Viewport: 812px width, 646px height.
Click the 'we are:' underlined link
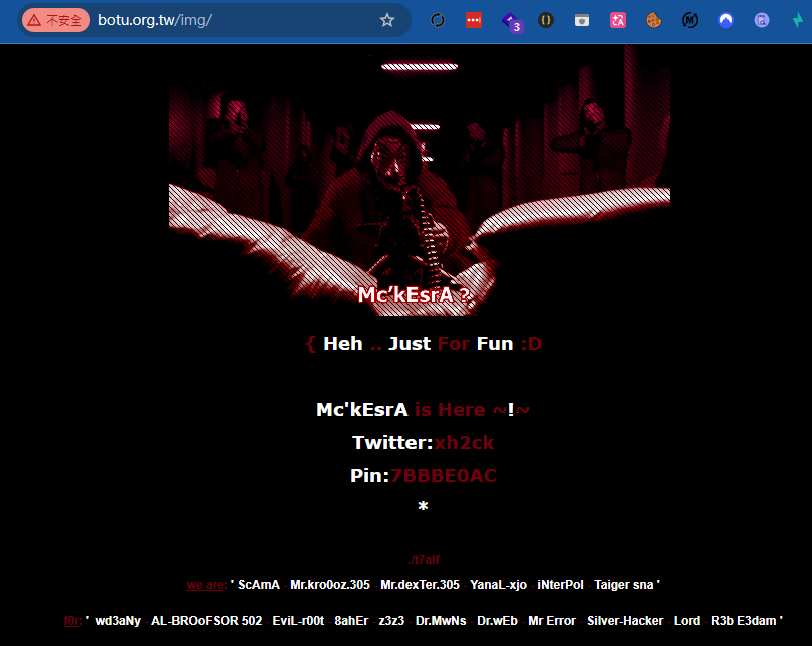coord(207,585)
